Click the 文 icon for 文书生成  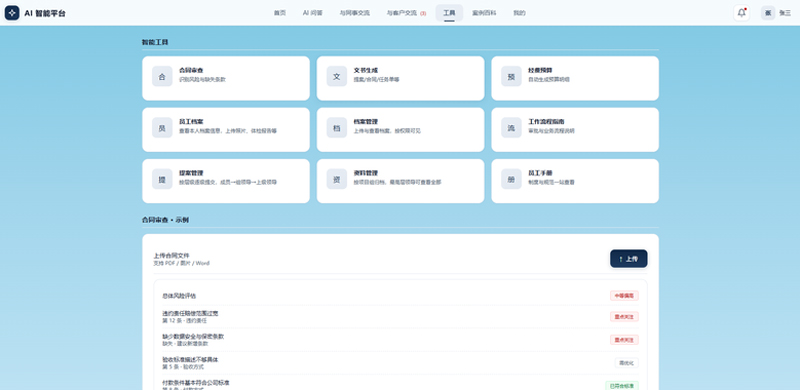(x=337, y=77)
